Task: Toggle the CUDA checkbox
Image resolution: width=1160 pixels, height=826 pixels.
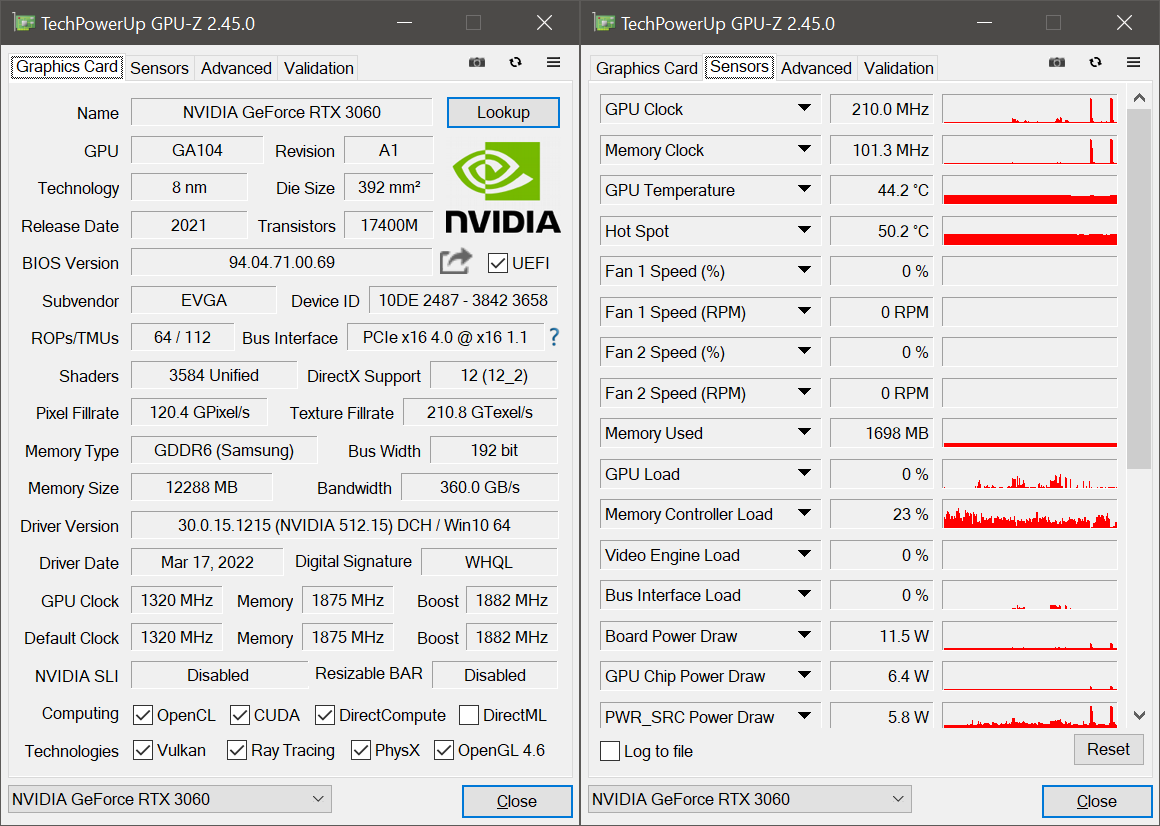Action: (240, 715)
